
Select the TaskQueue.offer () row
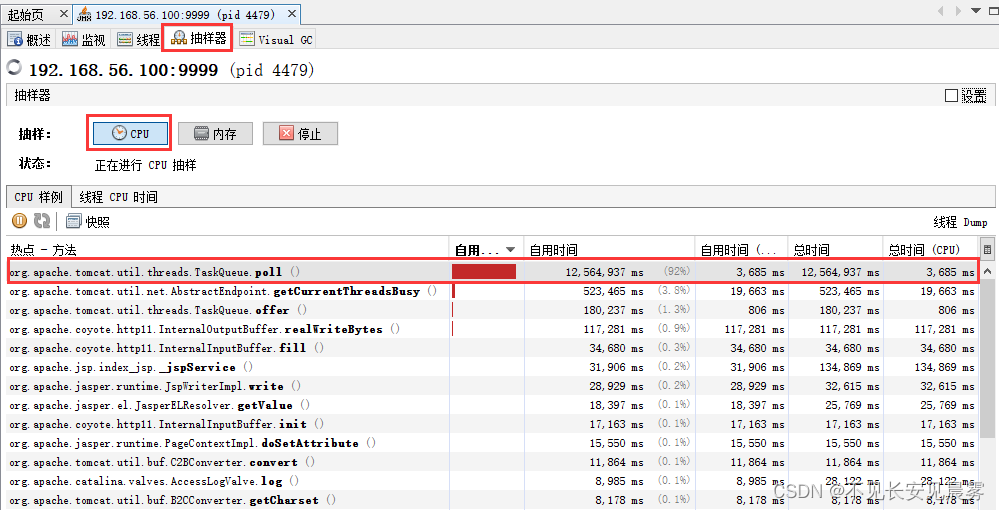(x=492, y=310)
